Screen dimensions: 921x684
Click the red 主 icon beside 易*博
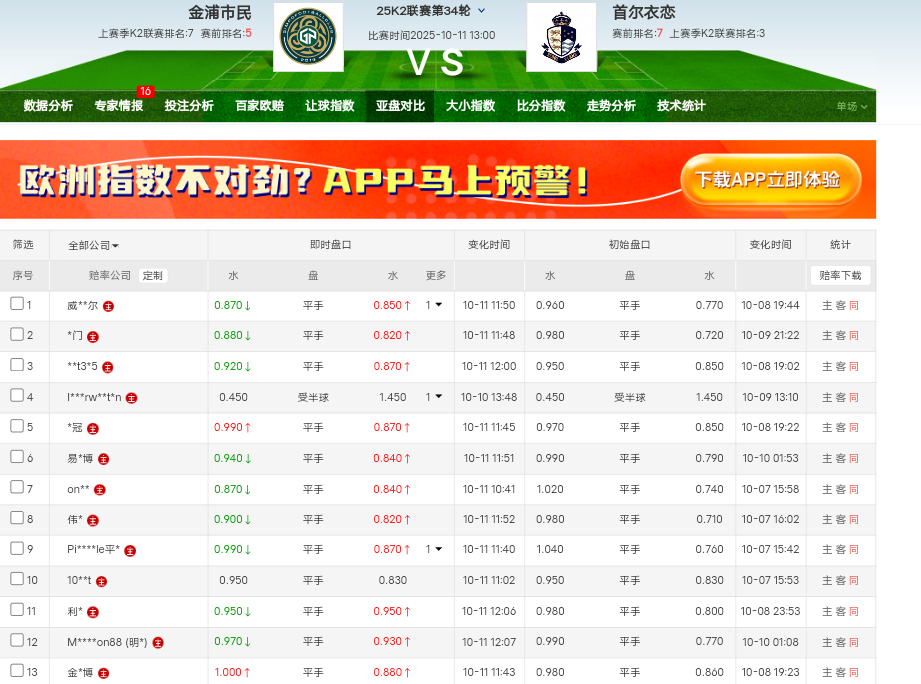(x=104, y=459)
